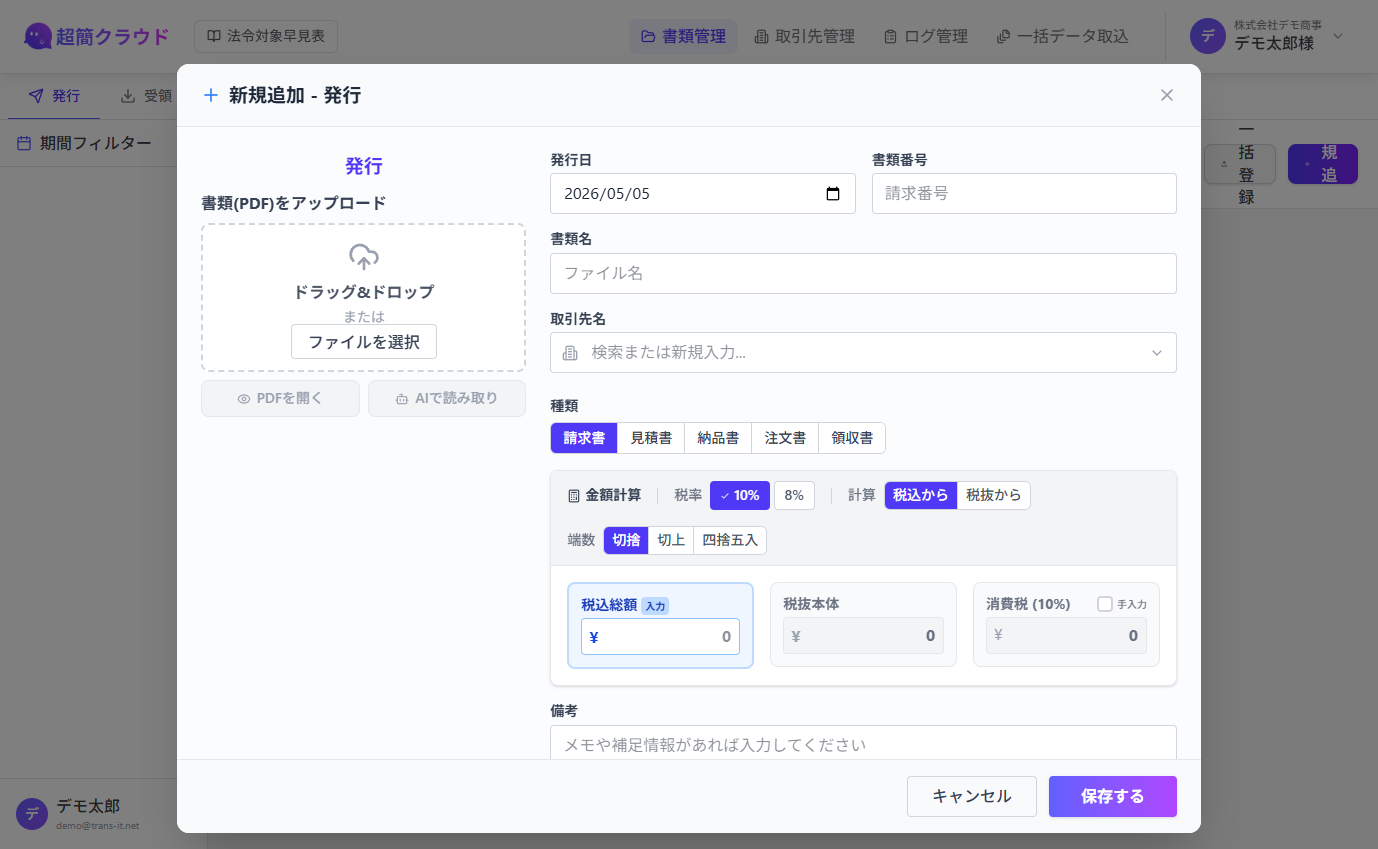Focus the 書類名 input field
This screenshot has height=849, width=1378.
863,273
